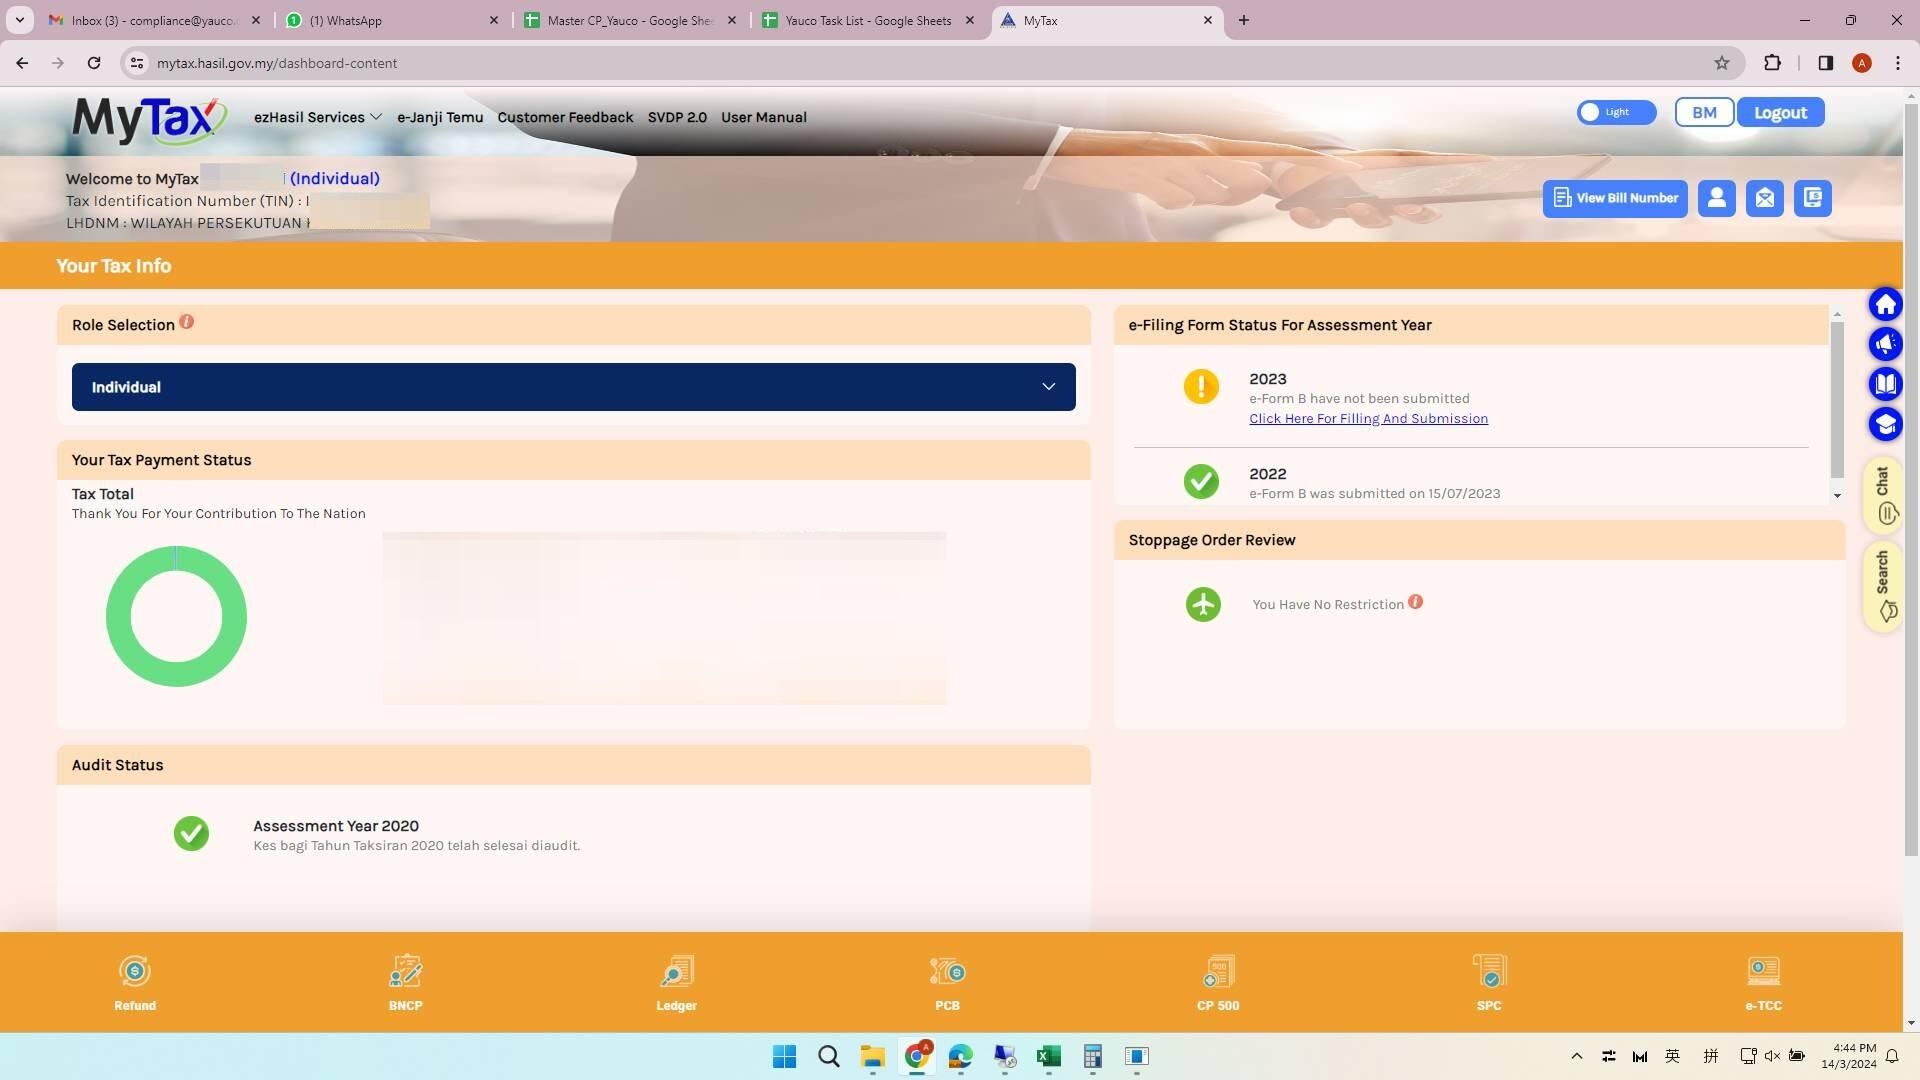Open the Windows Start menu
This screenshot has height=1080, width=1920.
785,1056
